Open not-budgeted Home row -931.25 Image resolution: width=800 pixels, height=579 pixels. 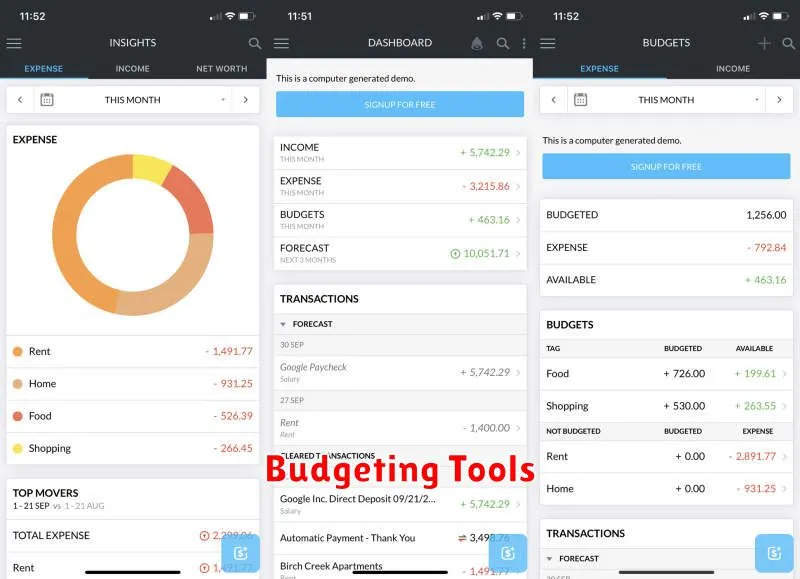[x=666, y=489]
